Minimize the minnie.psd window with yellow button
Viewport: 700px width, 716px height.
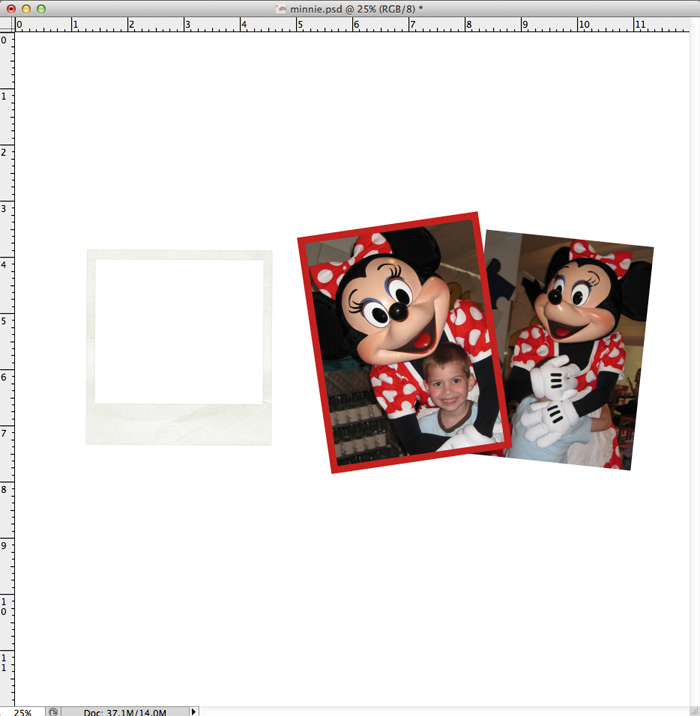pyautogui.click(x=26, y=9)
